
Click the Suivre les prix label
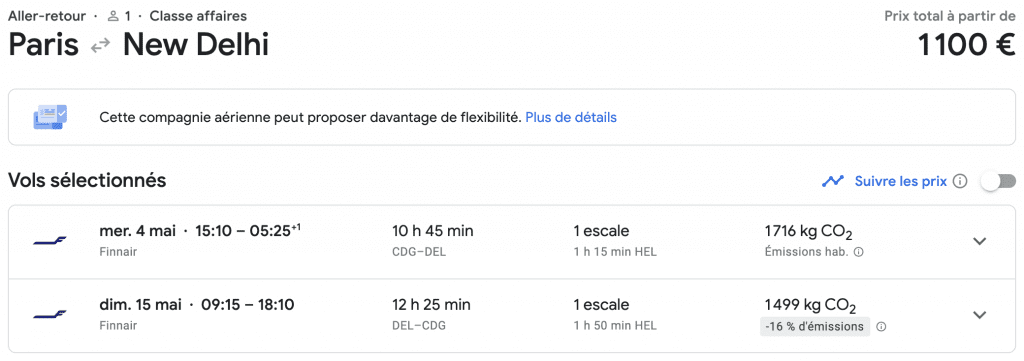click(x=901, y=181)
